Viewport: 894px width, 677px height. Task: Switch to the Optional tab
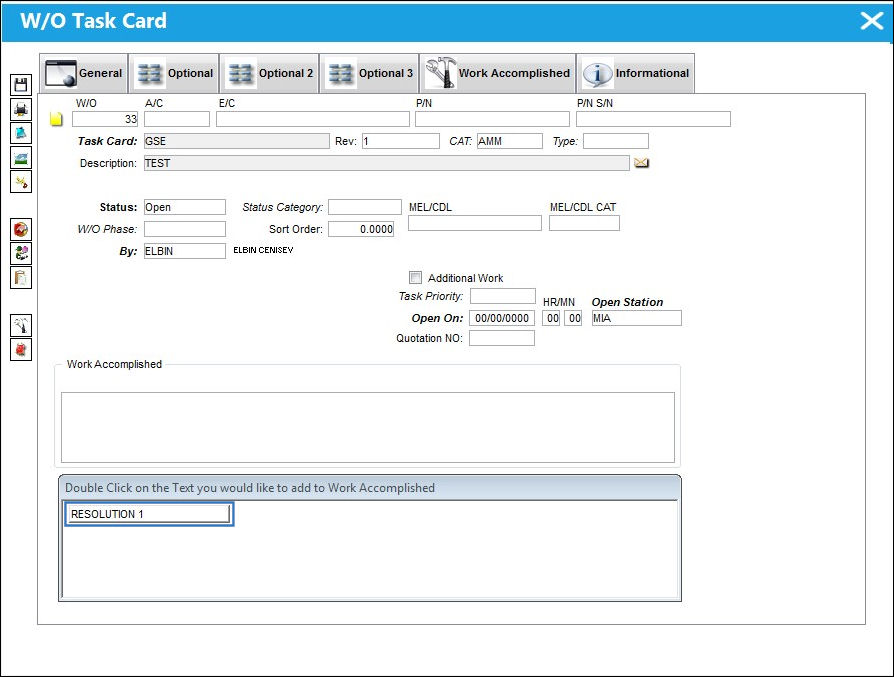point(174,73)
